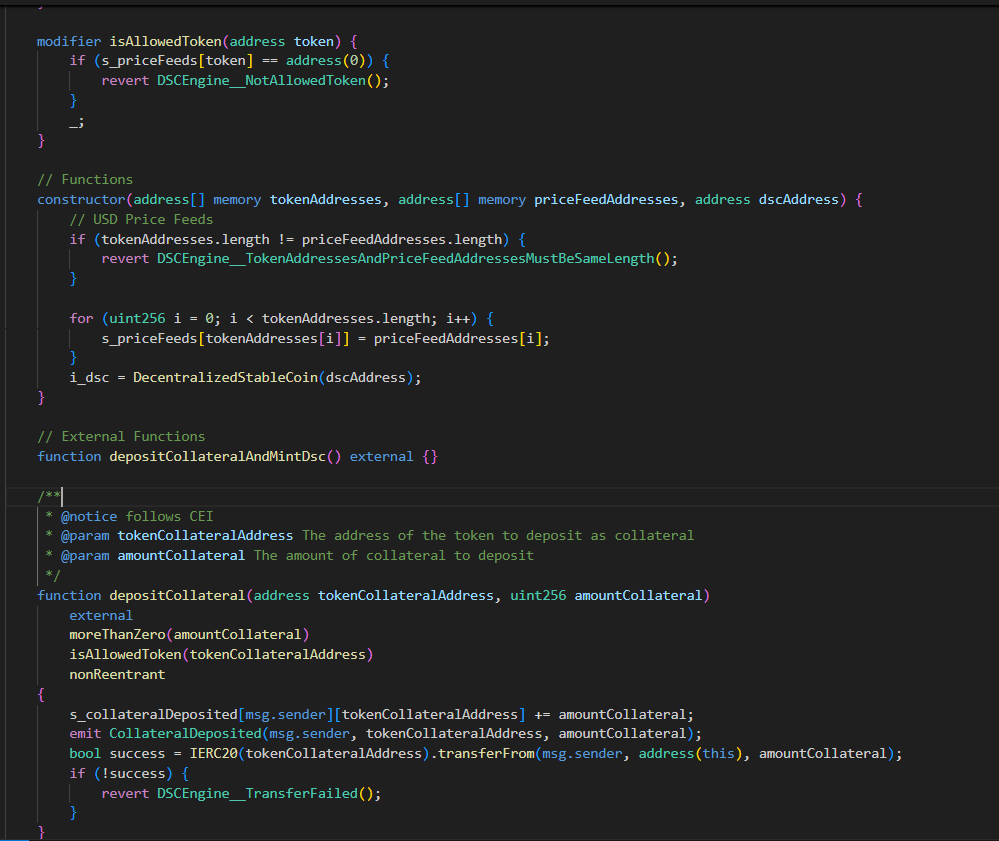The width and height of the screenshot is (999, 841).
Task: Click "uint256" in the depositCollateral signature
Action: (538, 596)
